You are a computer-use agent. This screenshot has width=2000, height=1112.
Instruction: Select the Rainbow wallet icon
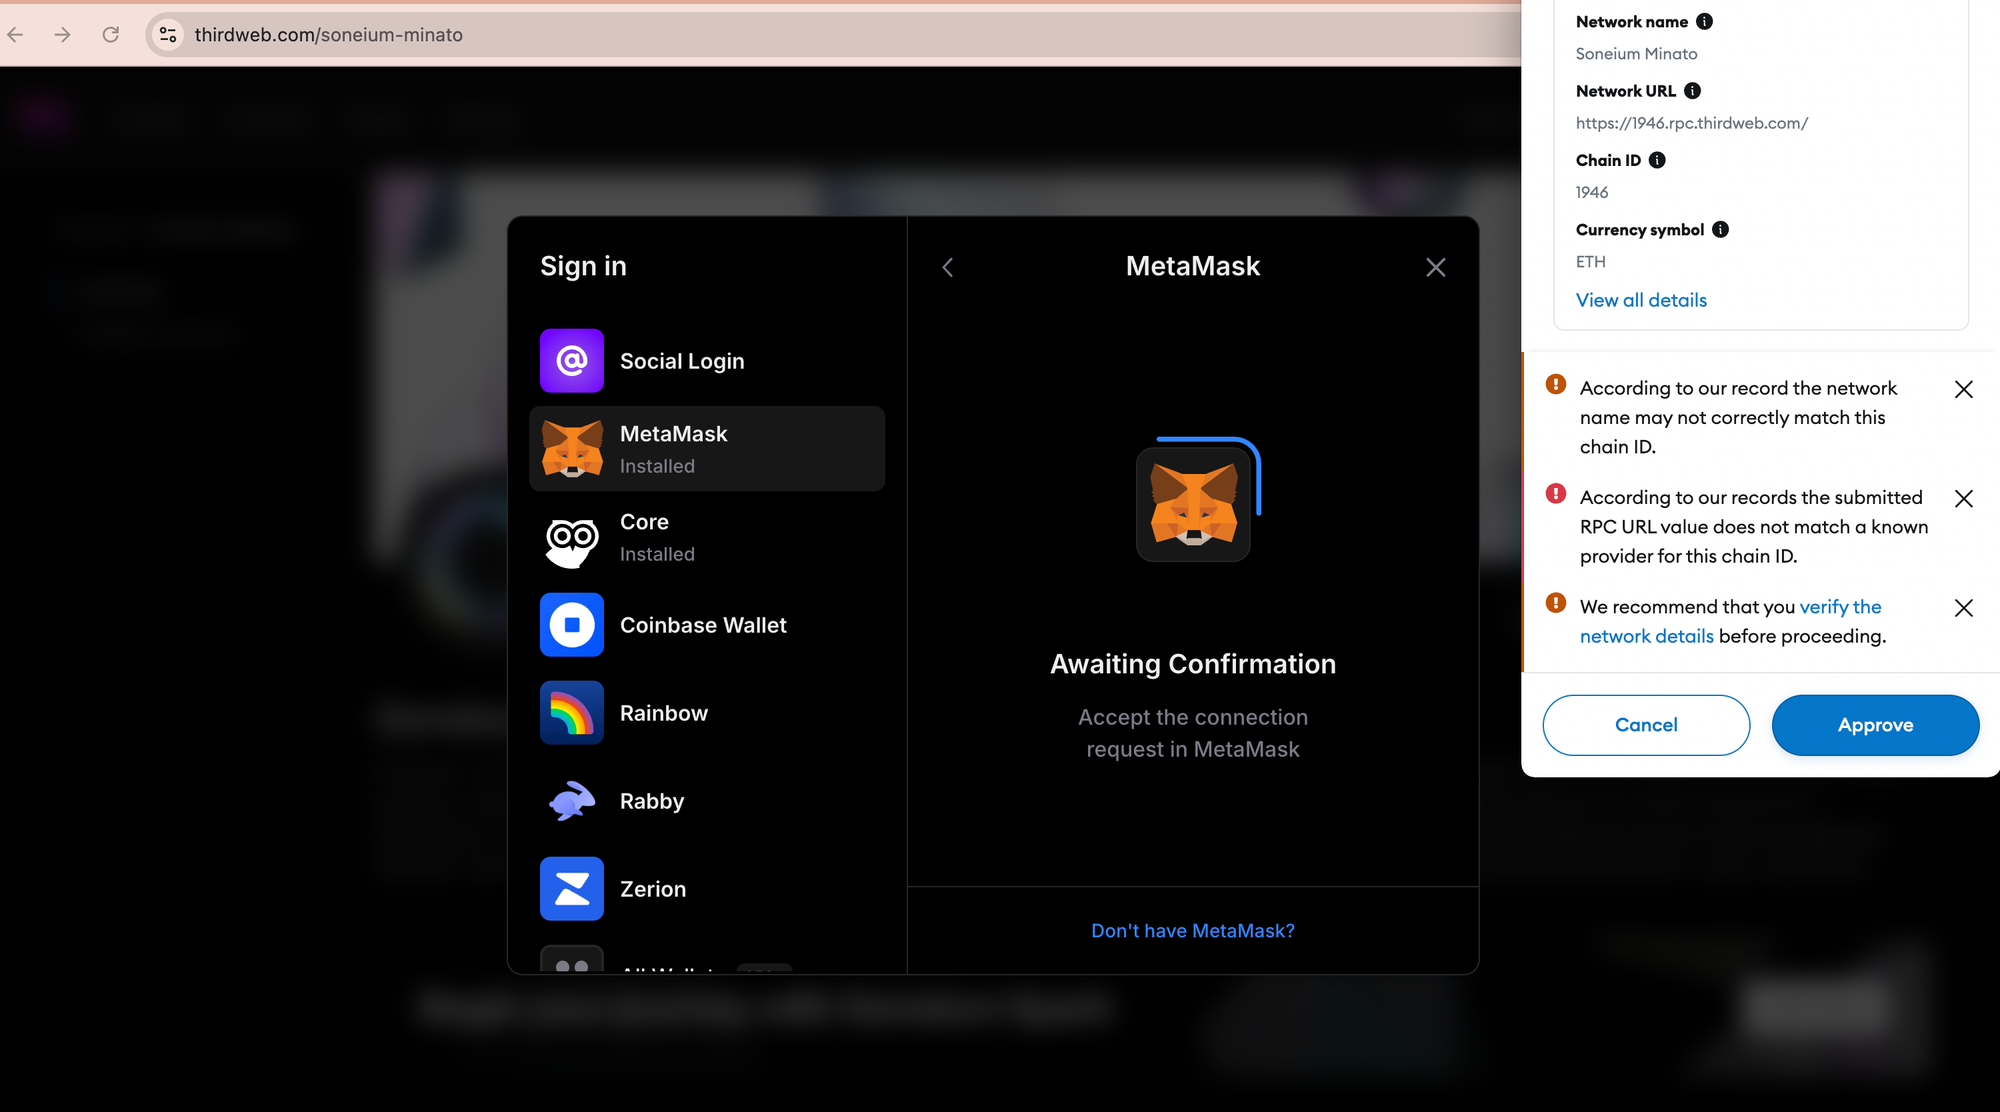click(571, 713)
